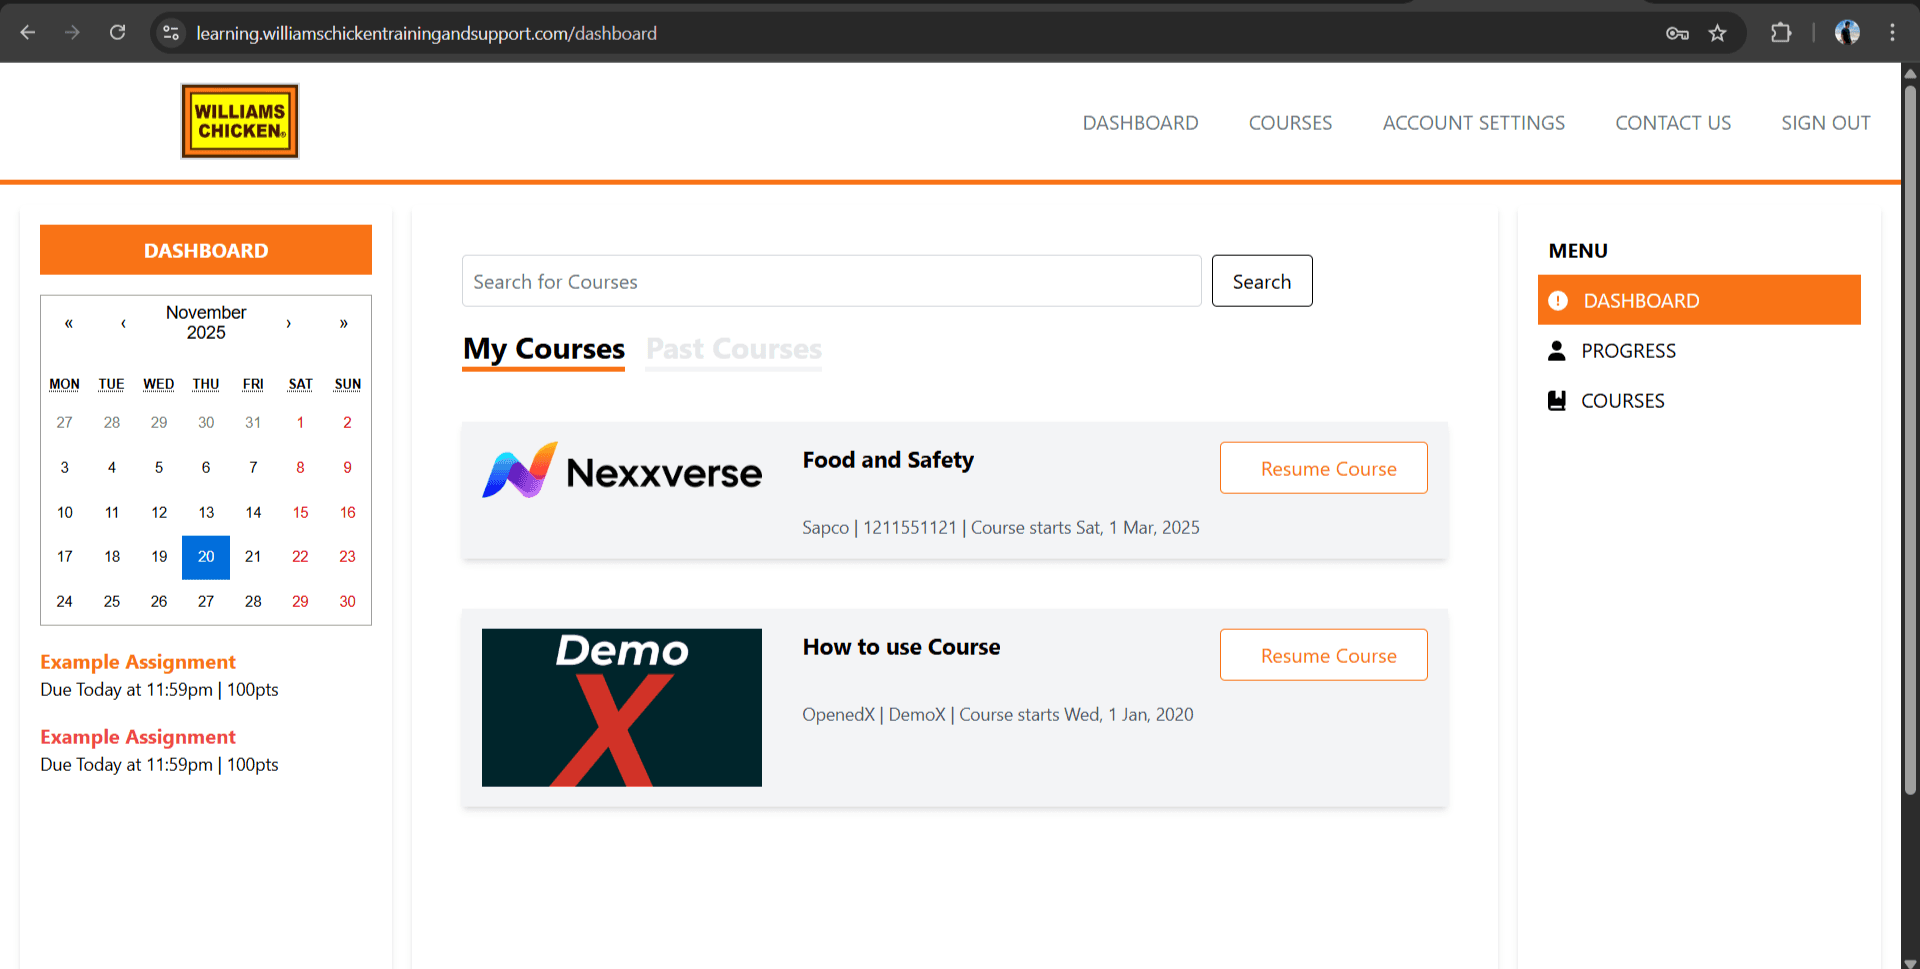This screenshot has width=1920, height=969.
Task: Click the site information icon in address bar
Action: coord(171,33)
